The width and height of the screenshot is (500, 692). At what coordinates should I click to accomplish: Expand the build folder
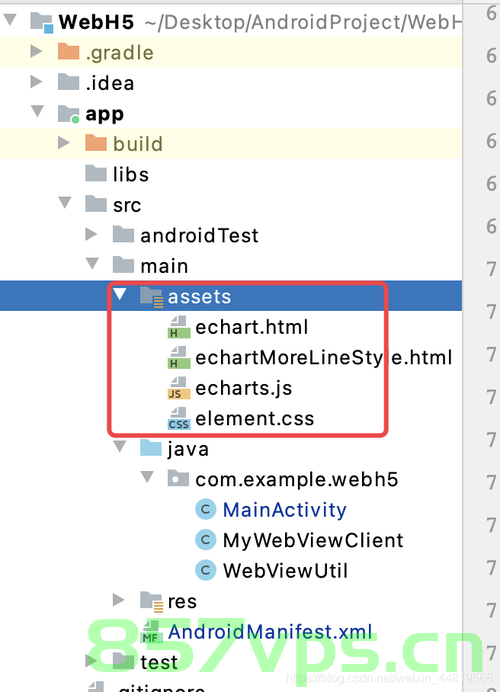tap(64, 143)
